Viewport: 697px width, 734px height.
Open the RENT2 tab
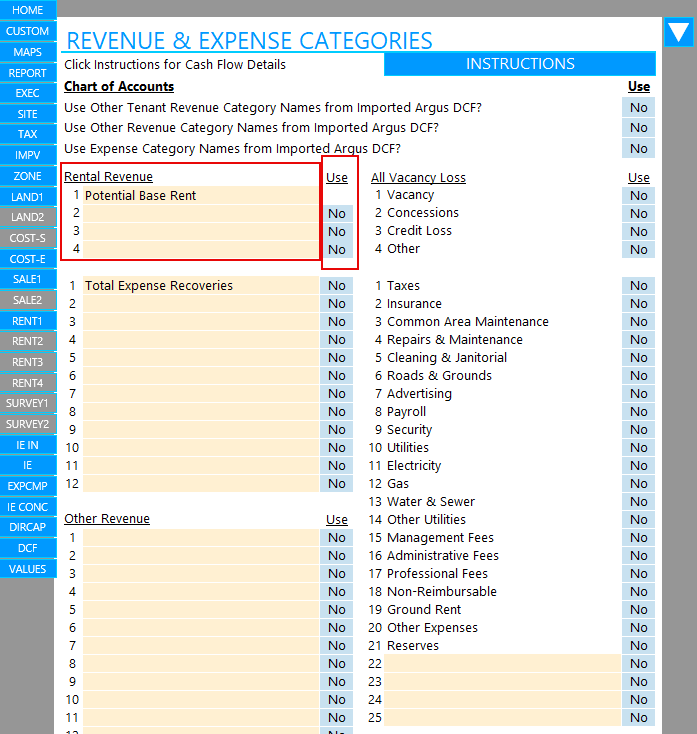tap(28, 341)
